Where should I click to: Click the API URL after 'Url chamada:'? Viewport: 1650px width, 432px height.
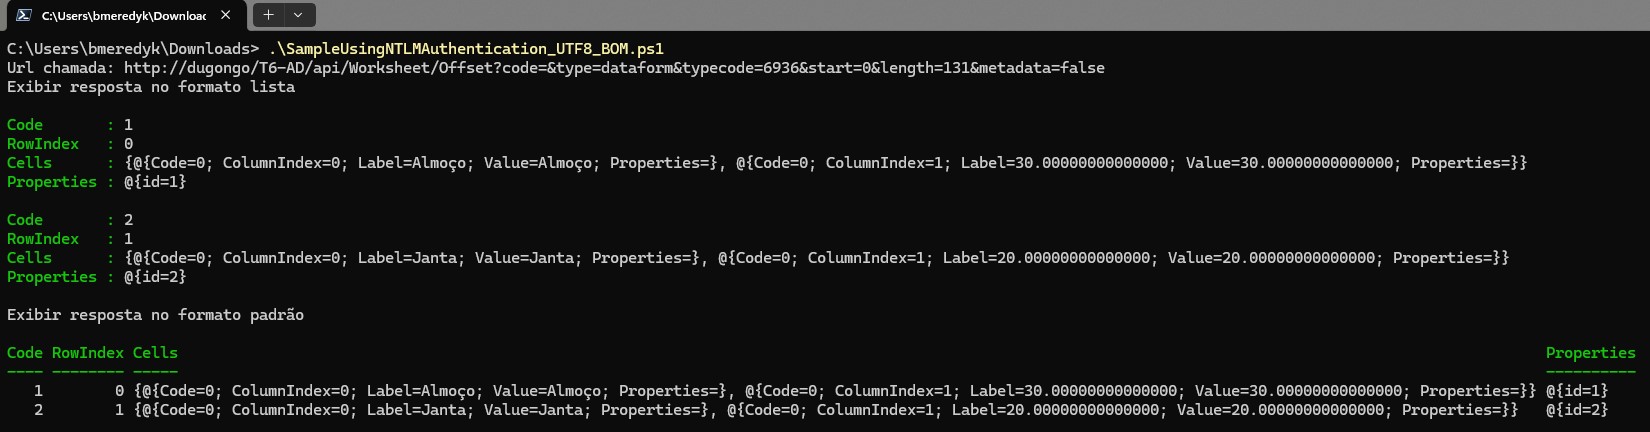(614, 68)
